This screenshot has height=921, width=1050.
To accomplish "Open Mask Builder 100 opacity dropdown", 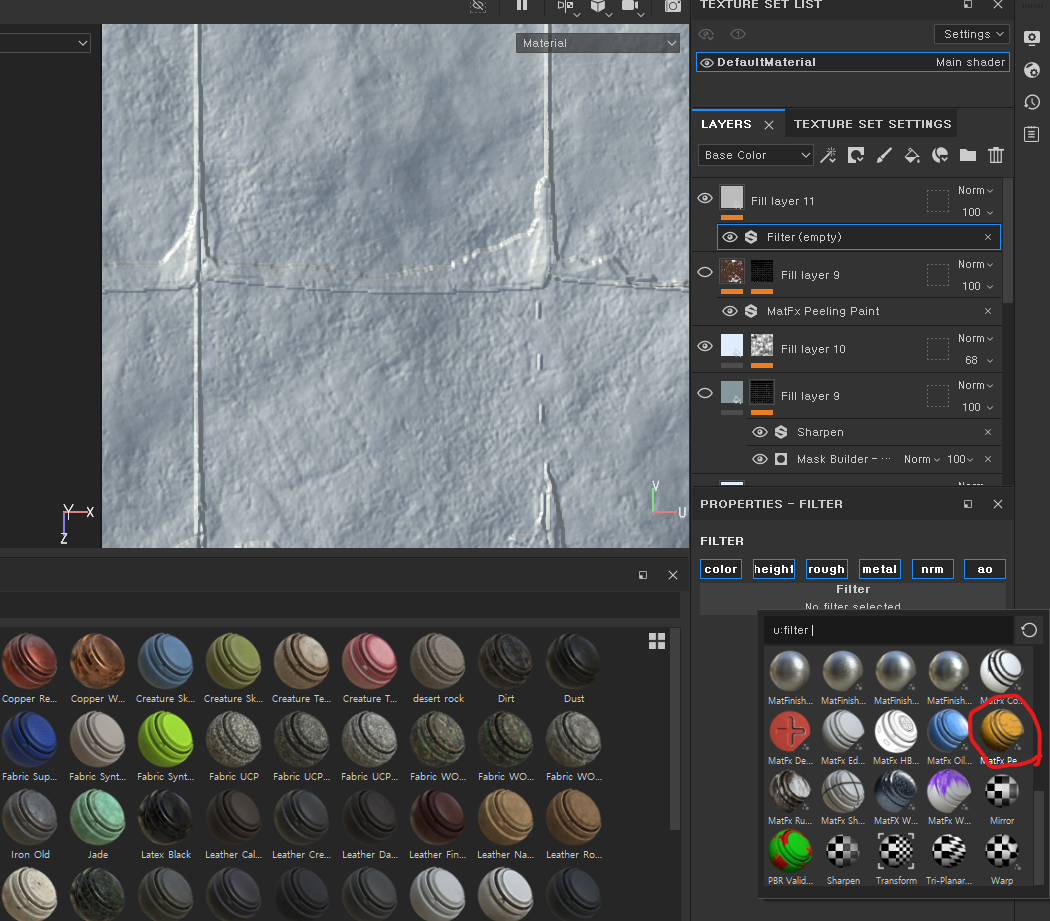I will pos(960,459).
